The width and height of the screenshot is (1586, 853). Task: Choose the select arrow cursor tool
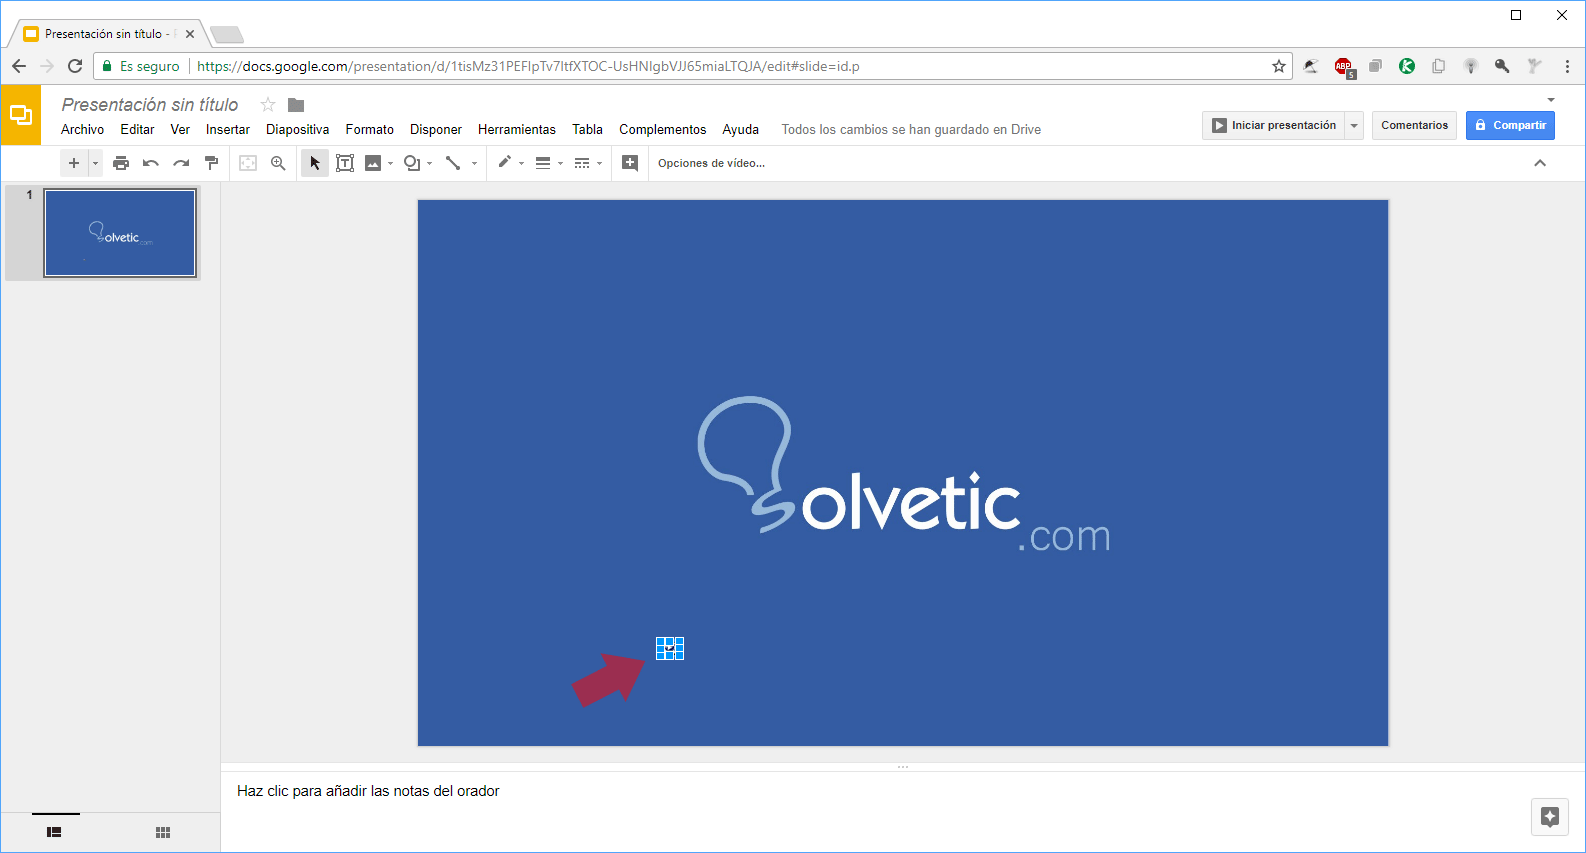point(315,163)
